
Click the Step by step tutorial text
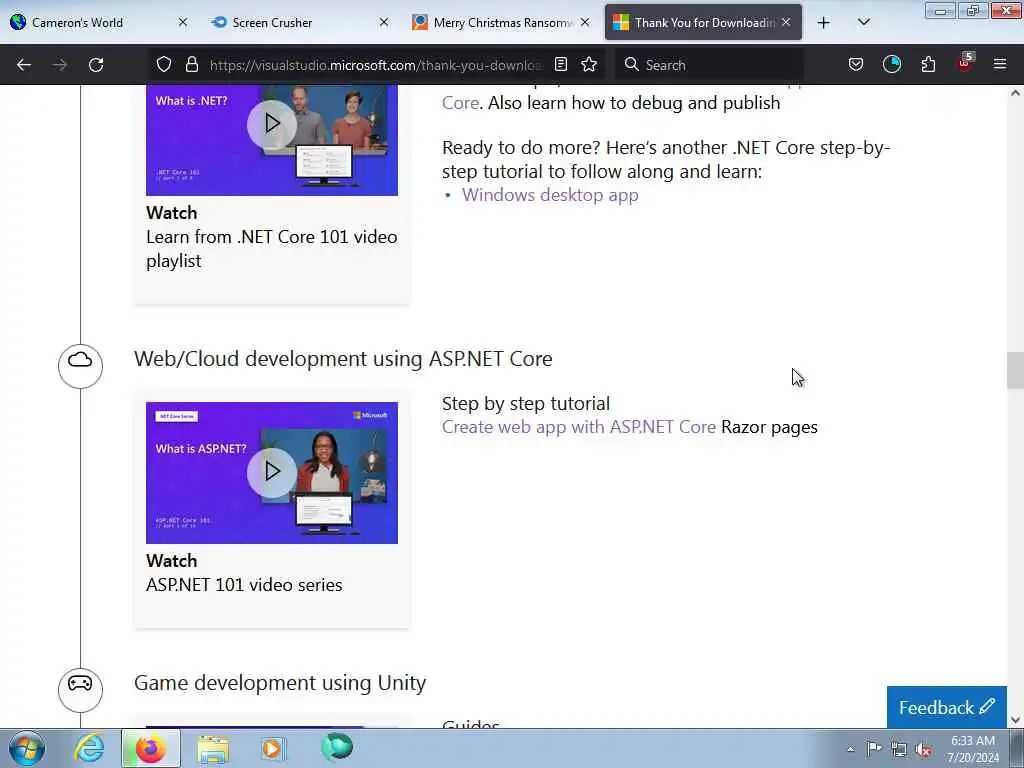click(526, 404)
